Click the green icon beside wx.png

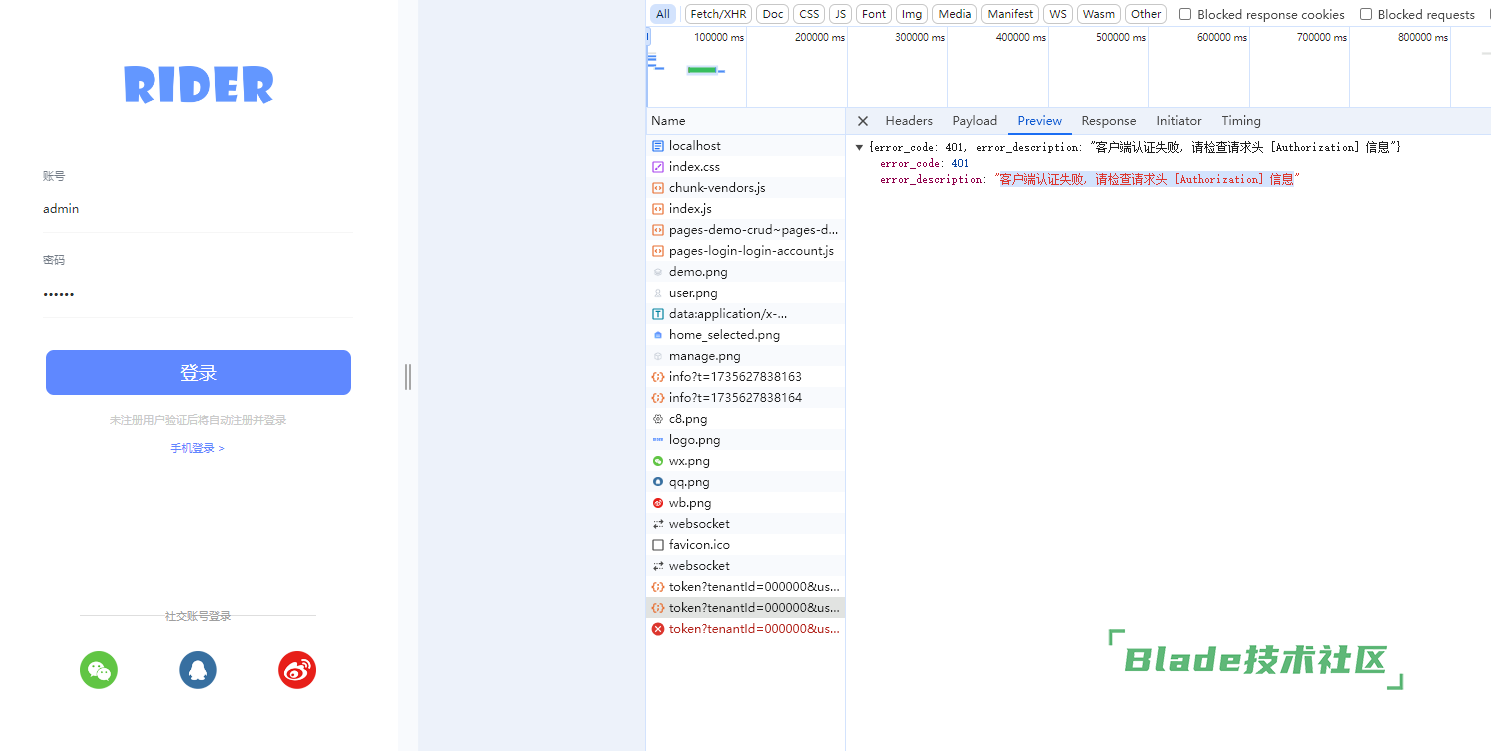(658, 461)
